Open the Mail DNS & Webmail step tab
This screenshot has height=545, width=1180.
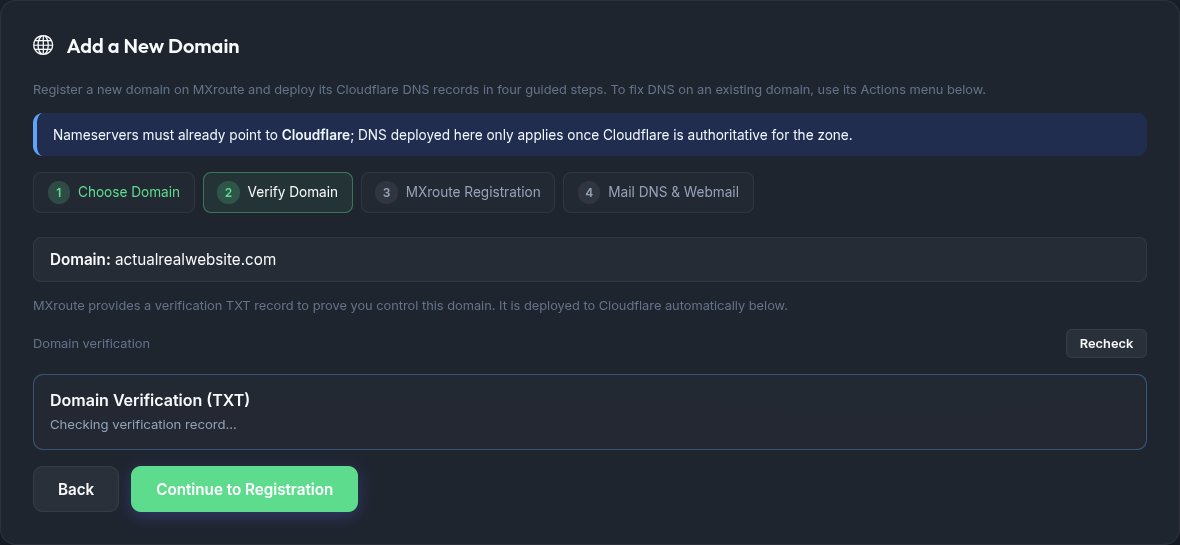point(658,193)
